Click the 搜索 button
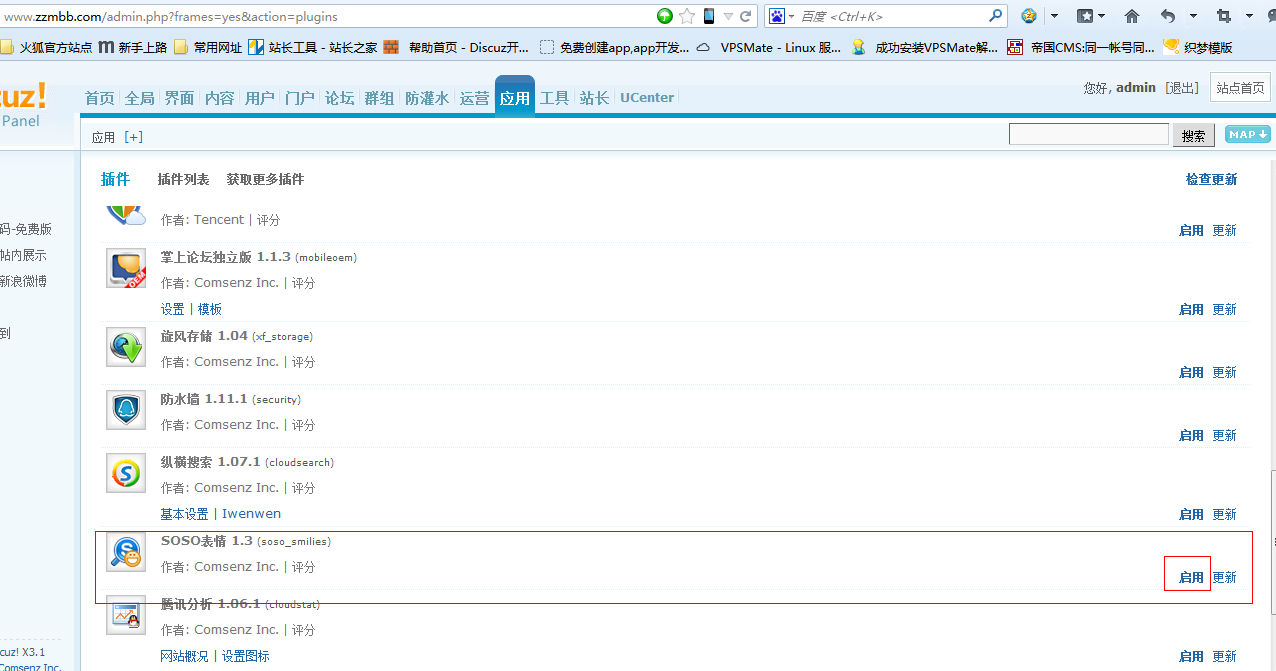The image size is (1276, 671). click(1193, 135)
